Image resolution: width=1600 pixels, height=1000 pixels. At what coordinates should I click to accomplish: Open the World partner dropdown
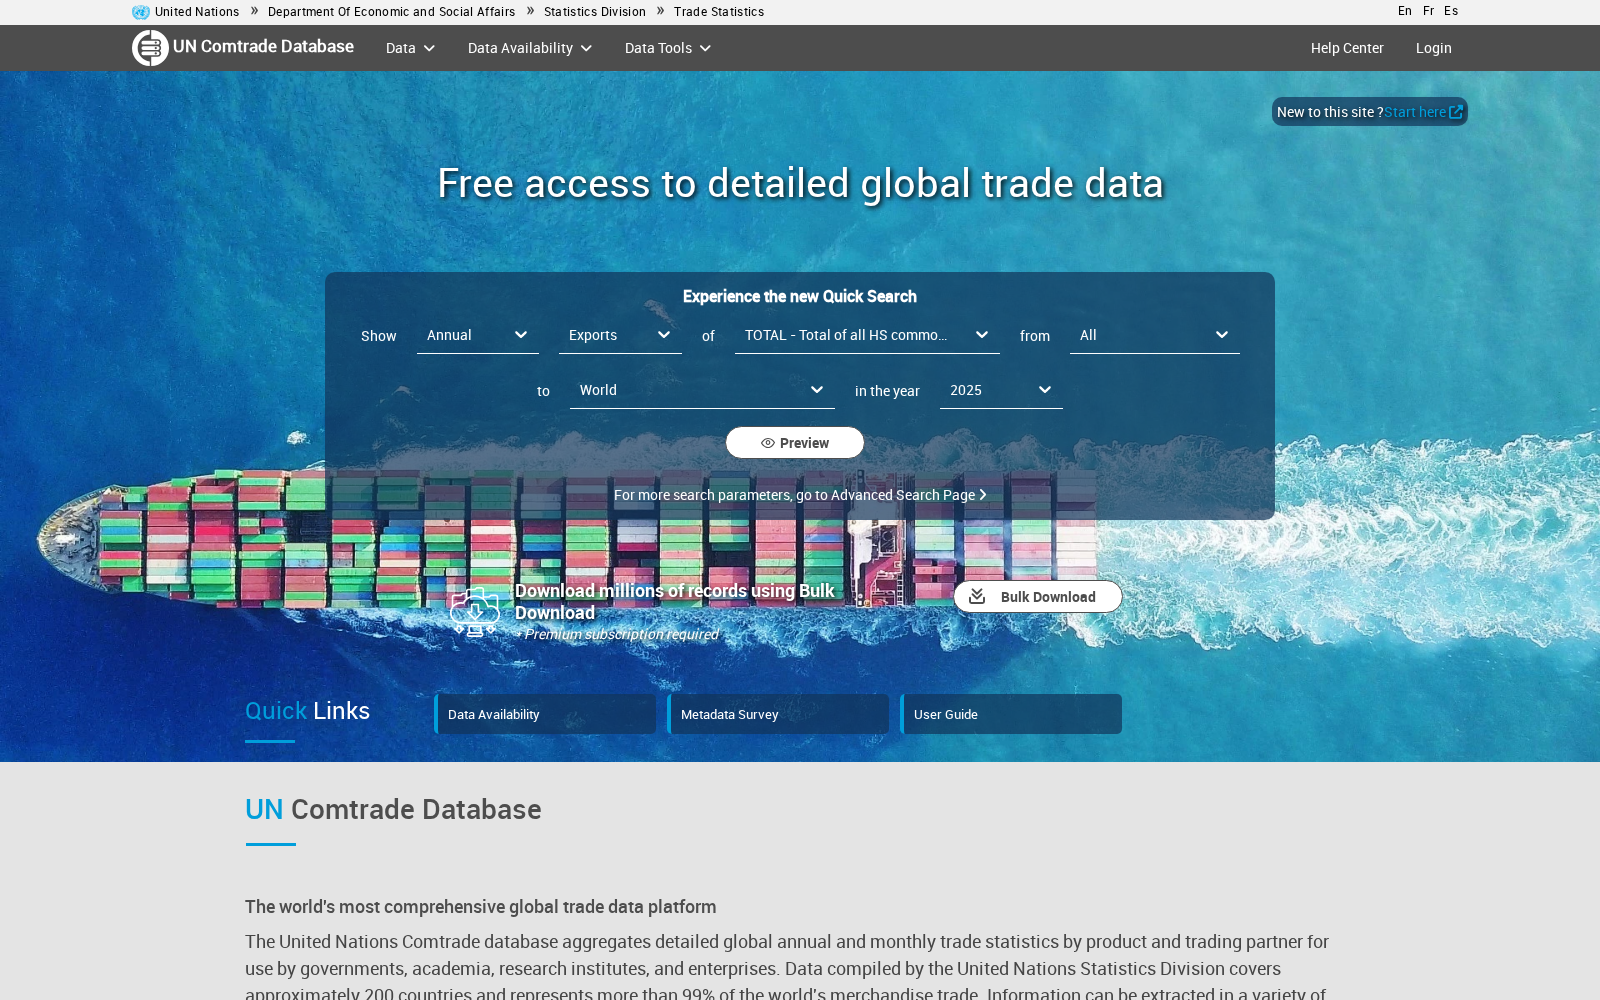coord(702,390)
